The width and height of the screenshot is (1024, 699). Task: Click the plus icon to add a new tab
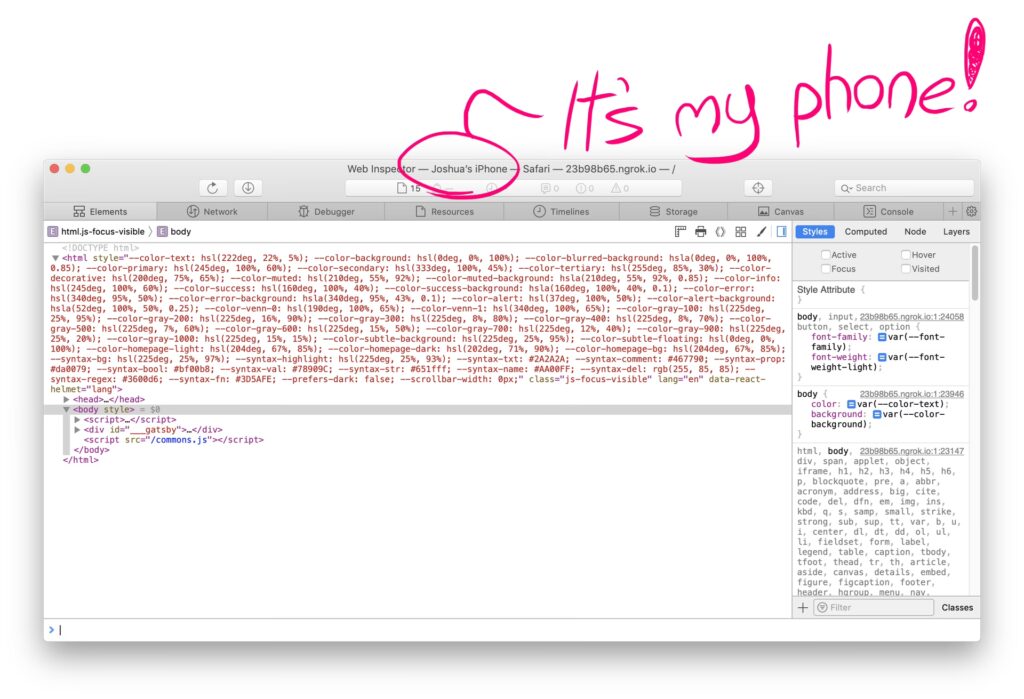[x=953, y=212]
